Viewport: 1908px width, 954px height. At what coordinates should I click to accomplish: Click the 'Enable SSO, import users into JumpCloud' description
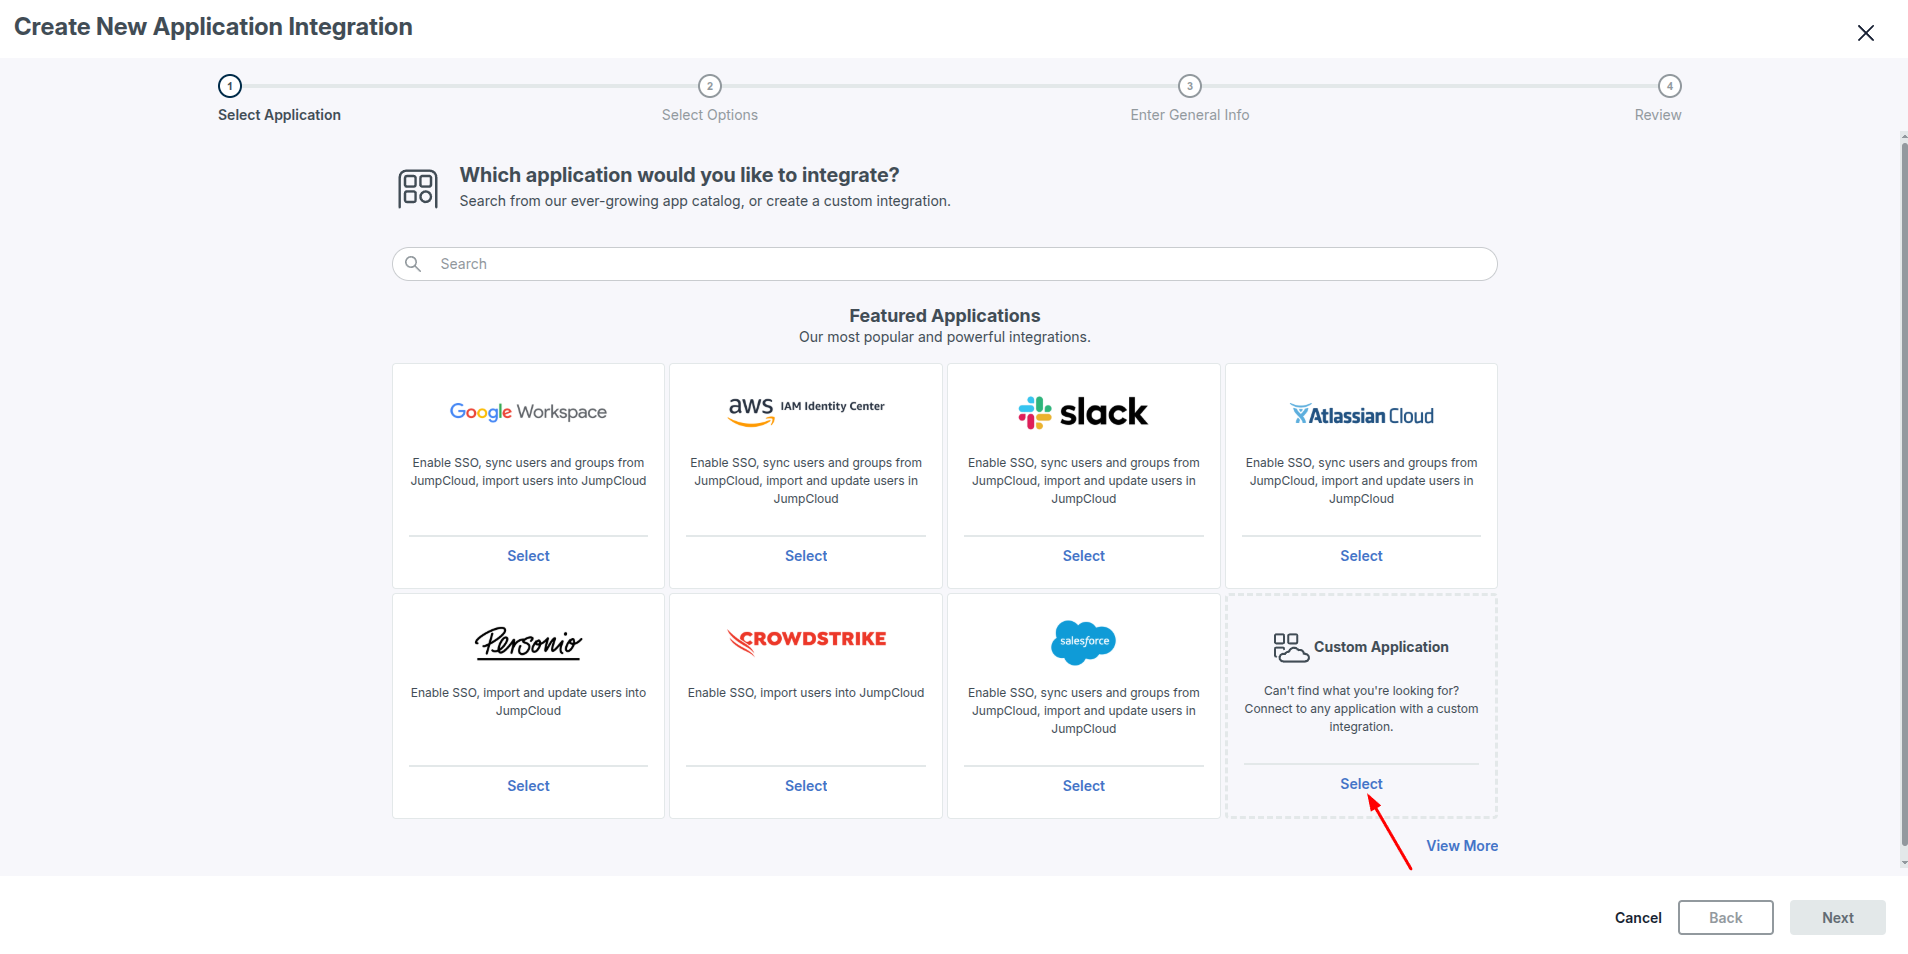[806, 693]
